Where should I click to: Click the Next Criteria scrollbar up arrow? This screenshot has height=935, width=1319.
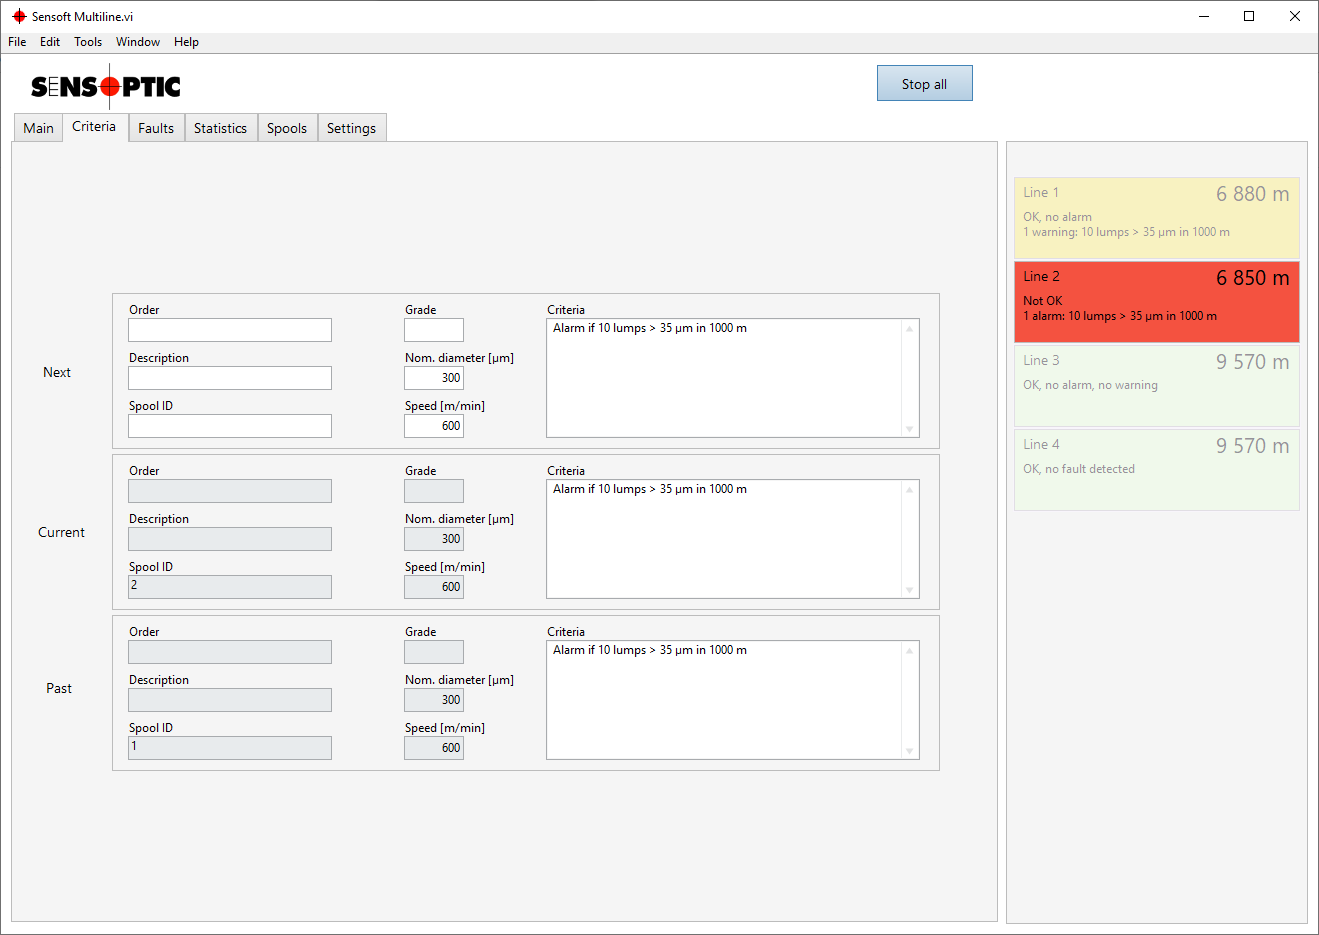tap(910, 328)
